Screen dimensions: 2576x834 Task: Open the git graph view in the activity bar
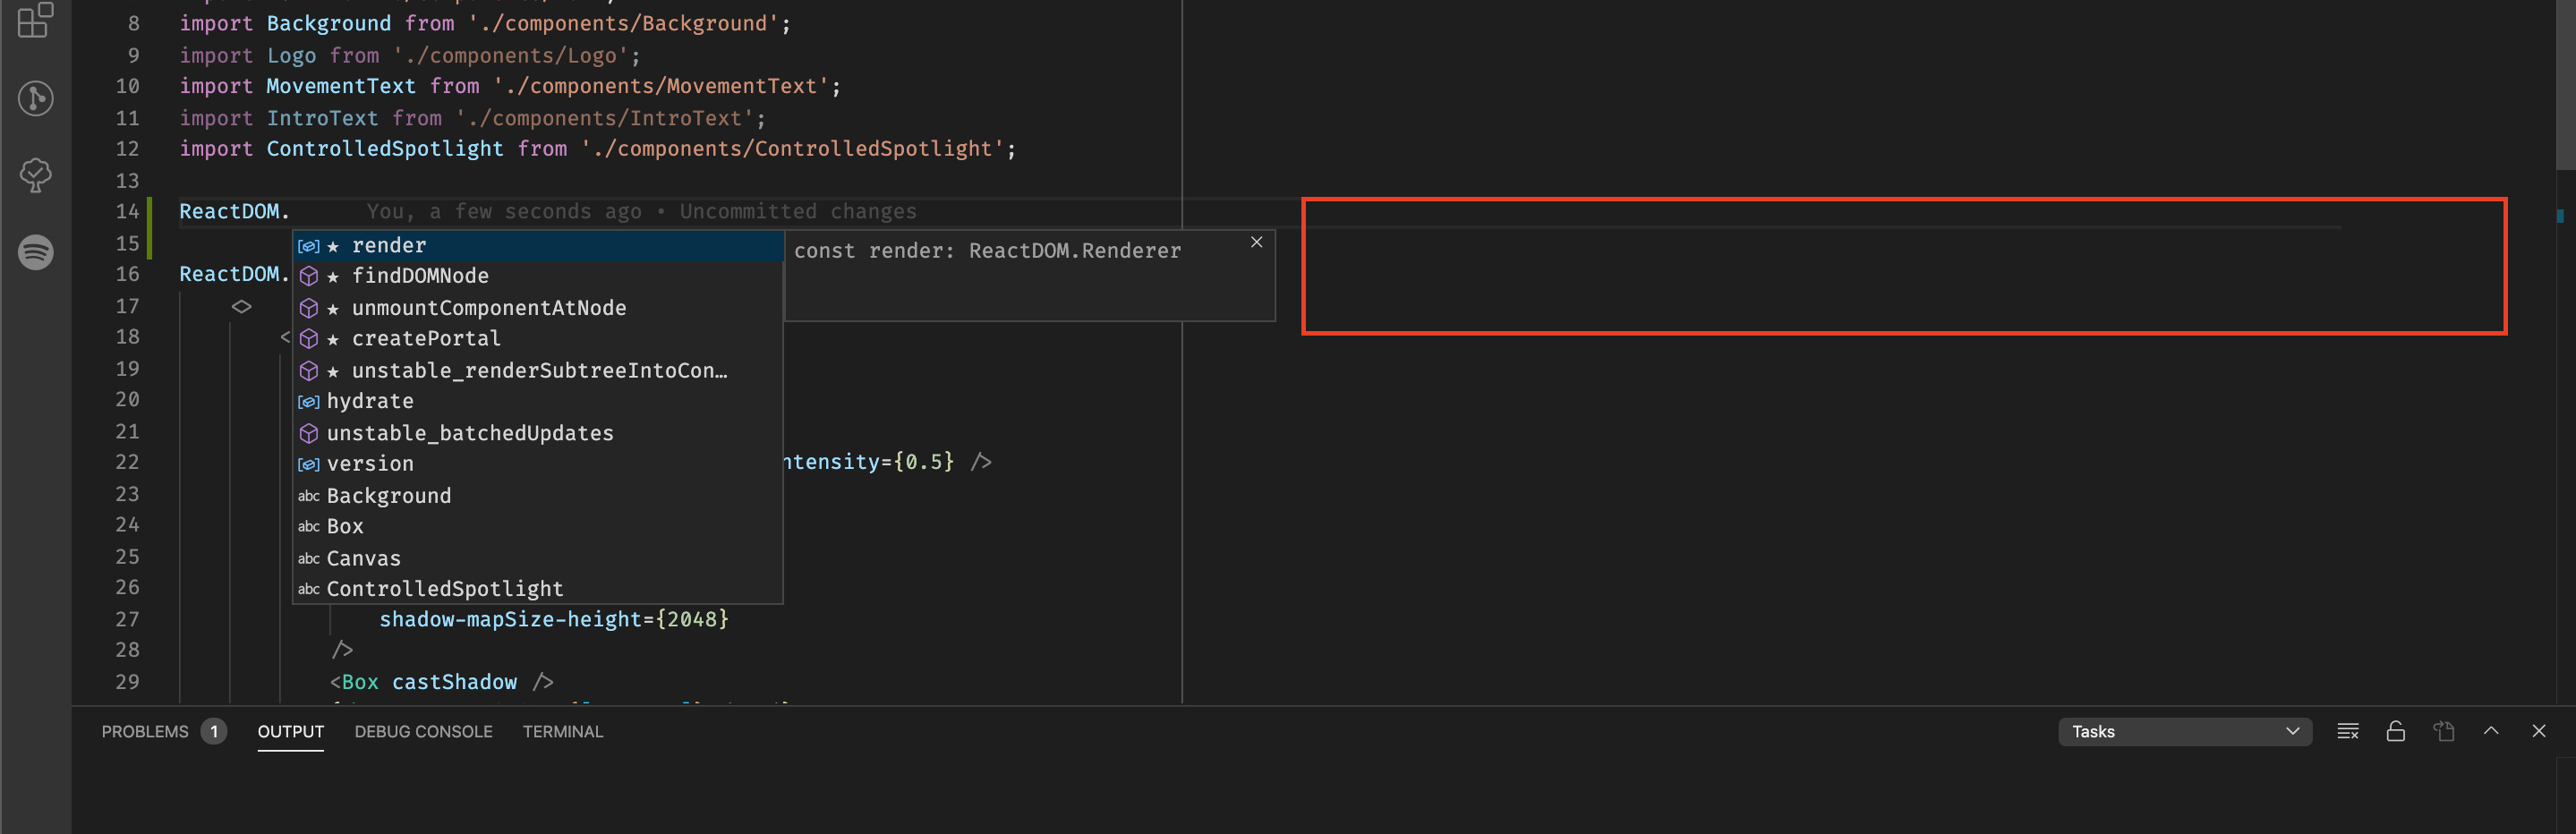(35, 98)
